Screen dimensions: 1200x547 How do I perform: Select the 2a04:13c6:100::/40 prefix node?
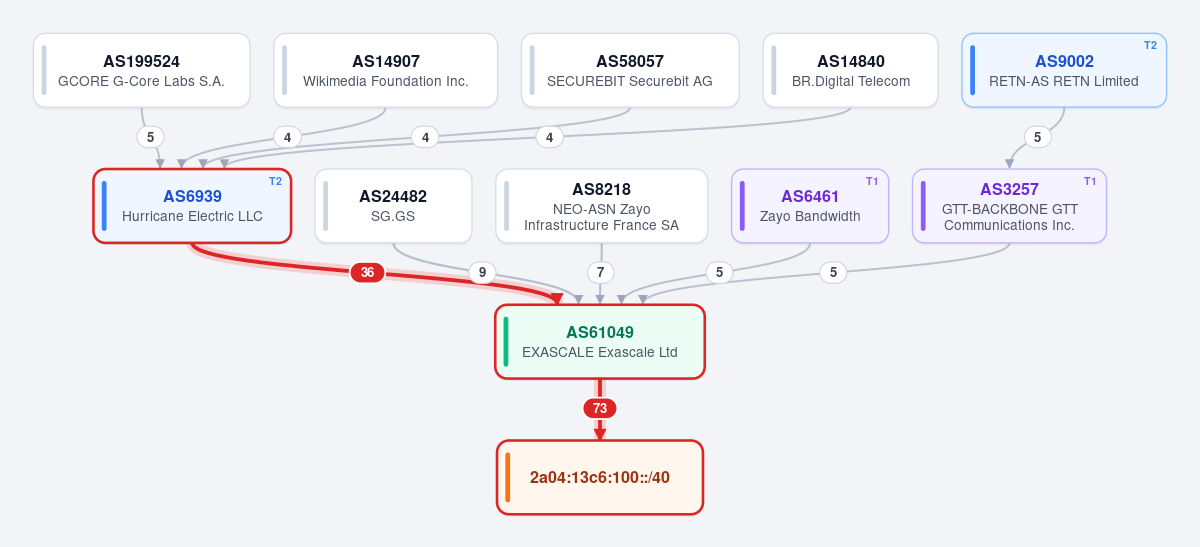click(x=600, y=478)
